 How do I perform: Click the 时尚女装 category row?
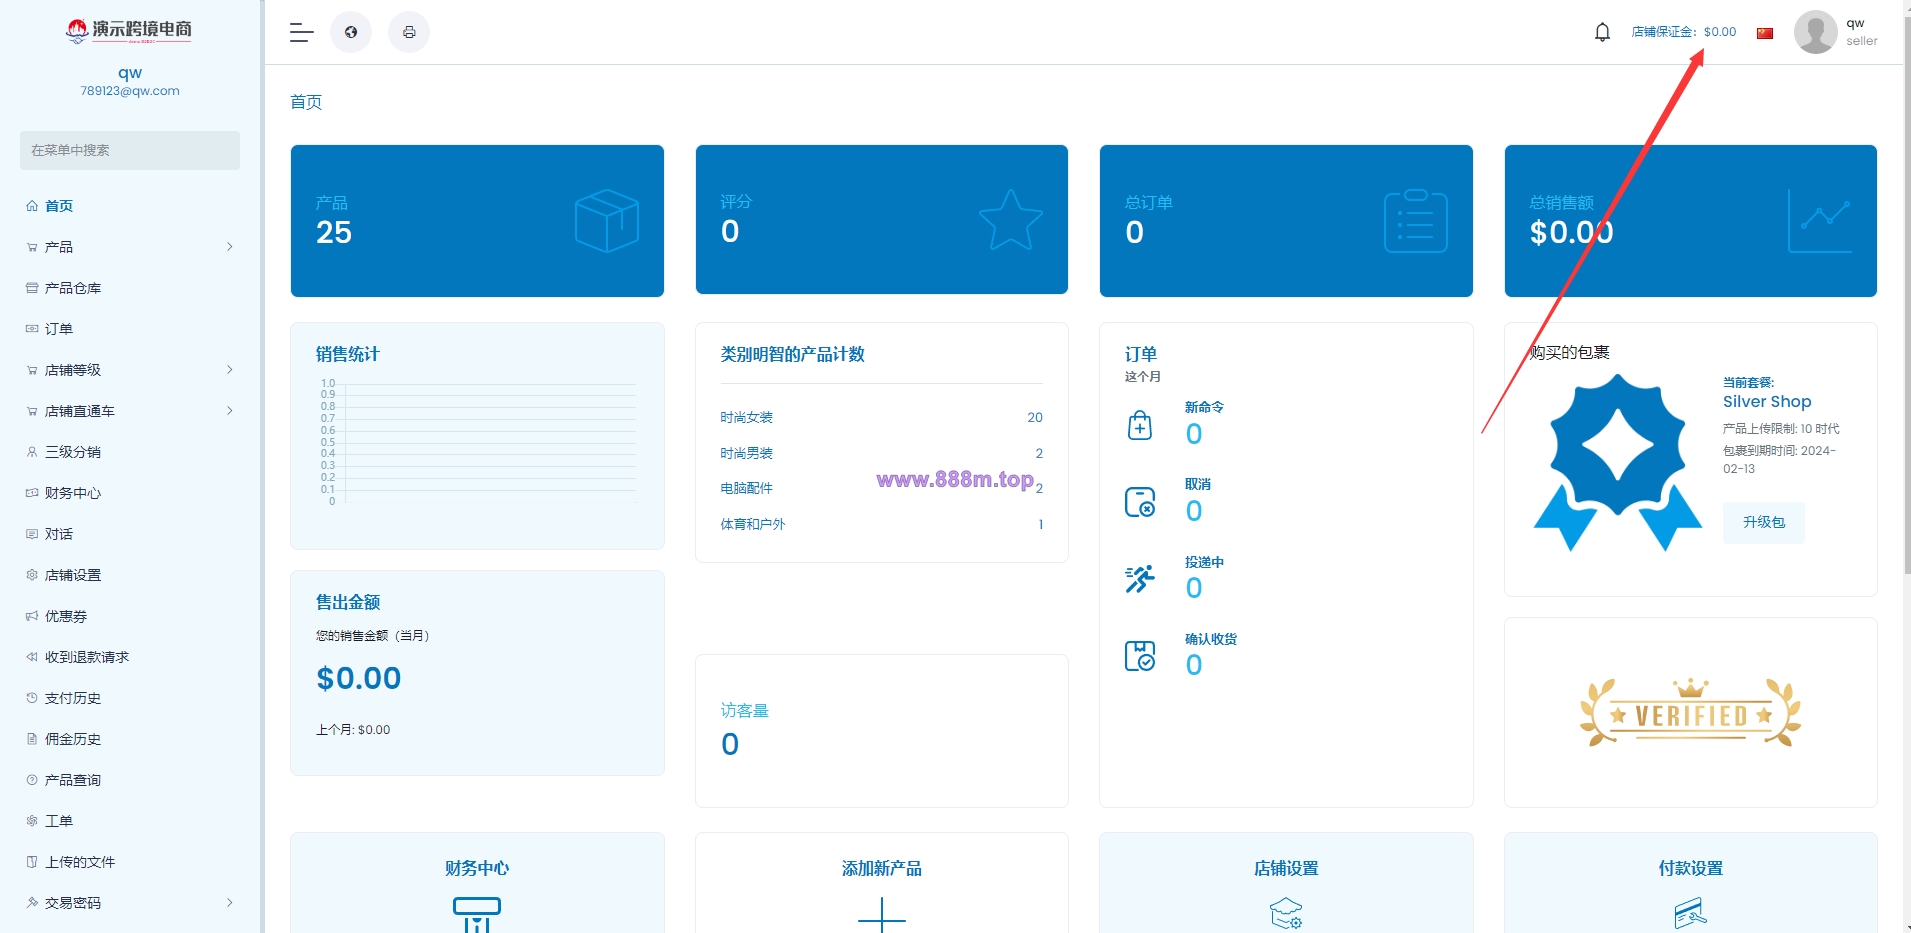(x=881, y=417)
